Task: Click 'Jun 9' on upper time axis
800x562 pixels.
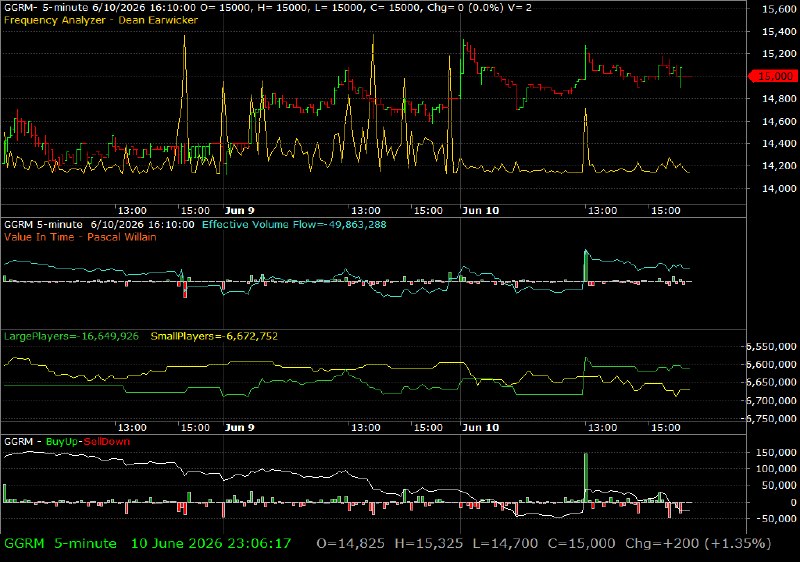Action: tap(239, 211)
